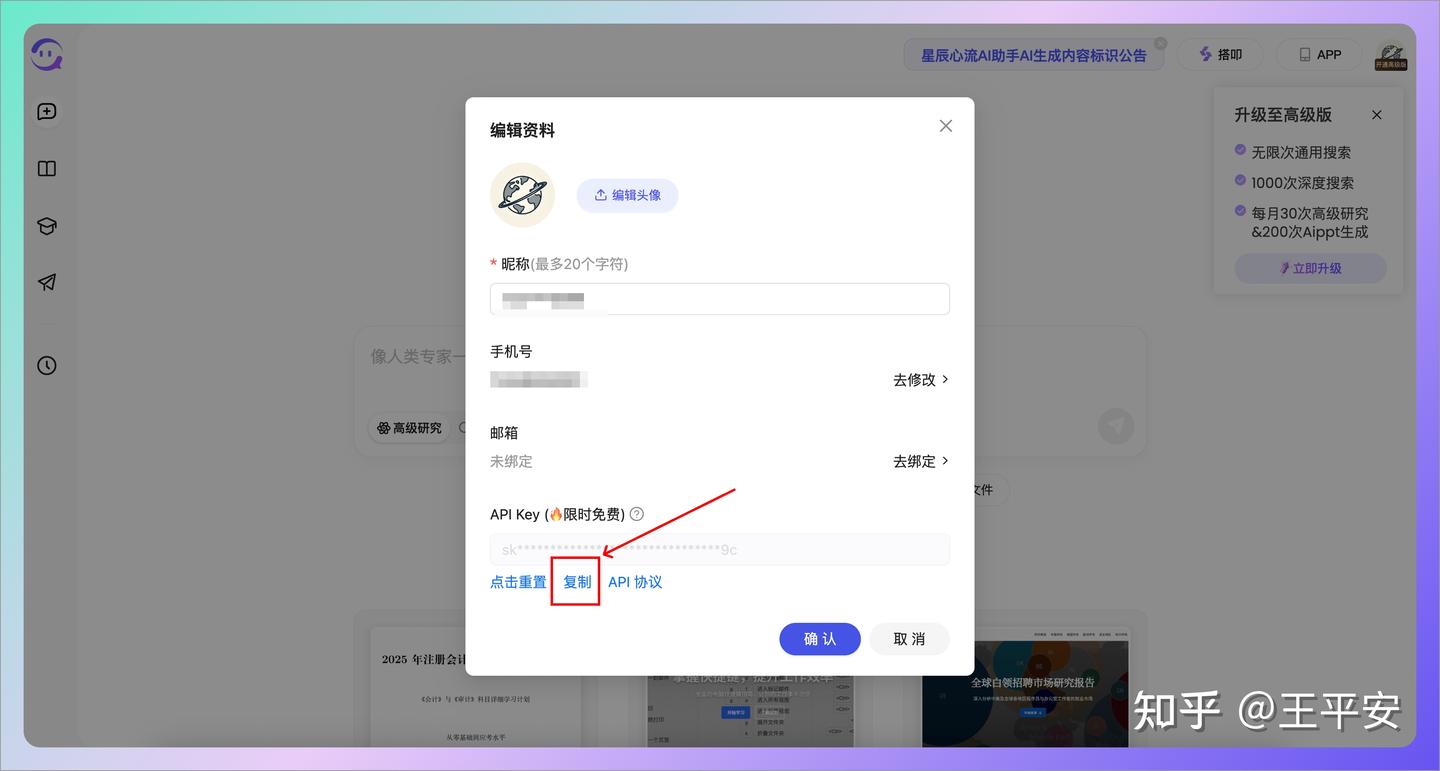Click the app logo in the top left corner
Viewport: 1440px width, 771px height.
pyautogui.click(x=46, y=54)
